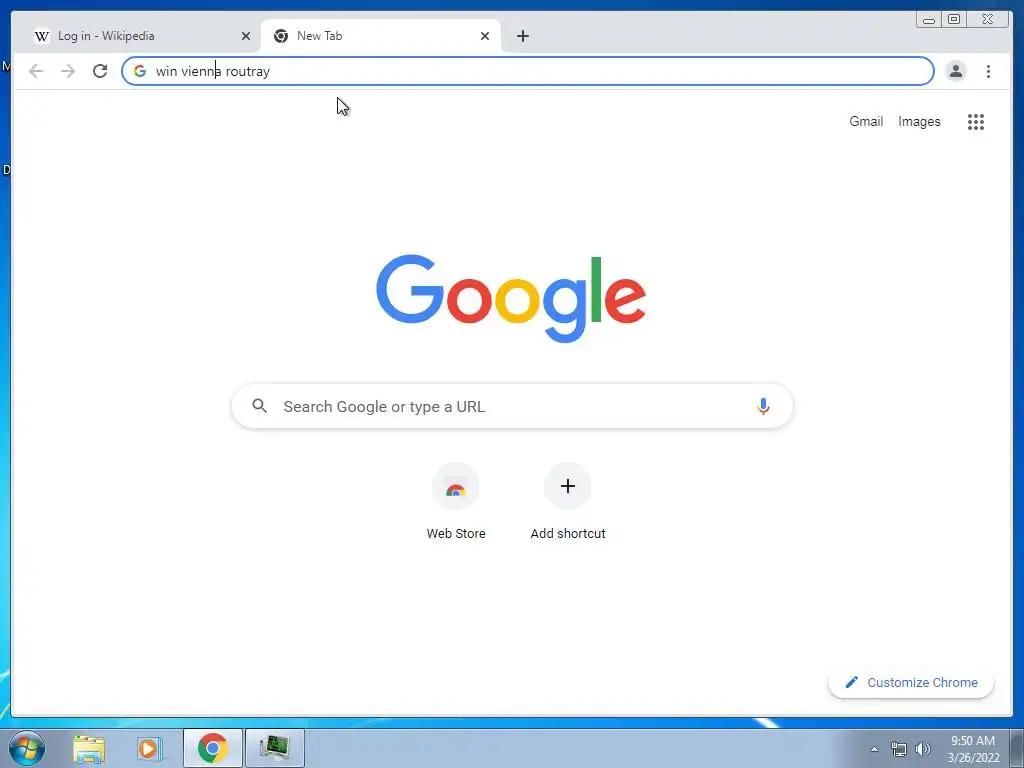Click the browser back arrow
Viewport: 1024px width, 768px height.
(x=36, y=71)
